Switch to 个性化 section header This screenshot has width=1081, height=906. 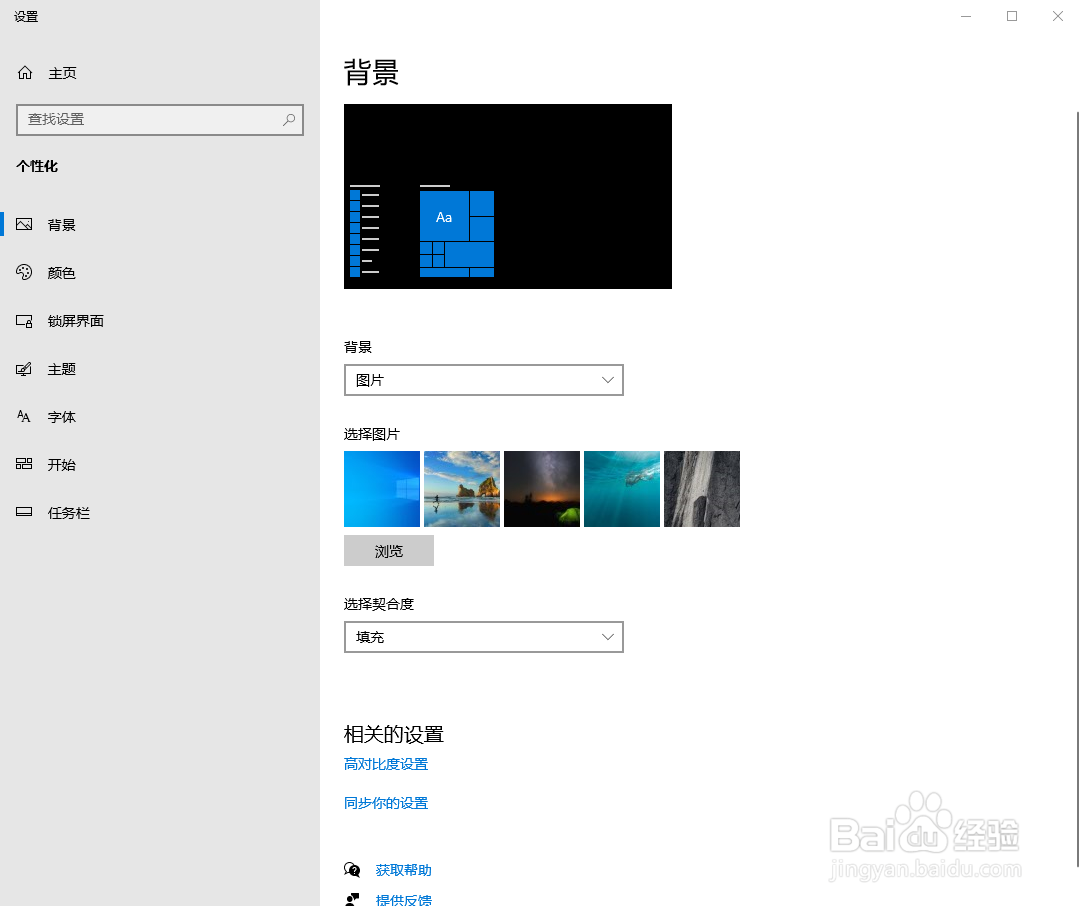click(x=37, y=167)
